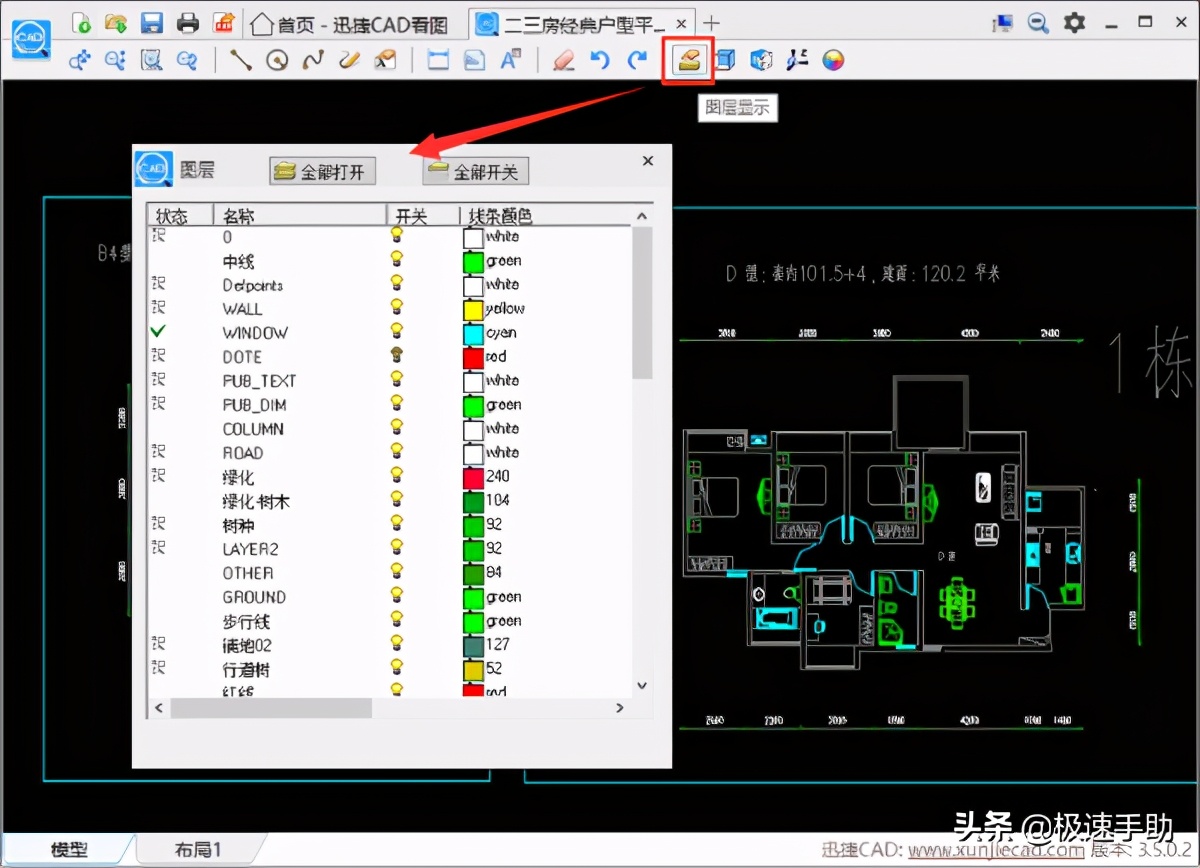The image size is (1200, 868).
Task: Click the Redo arrow icon
Action: pos(637,60)
